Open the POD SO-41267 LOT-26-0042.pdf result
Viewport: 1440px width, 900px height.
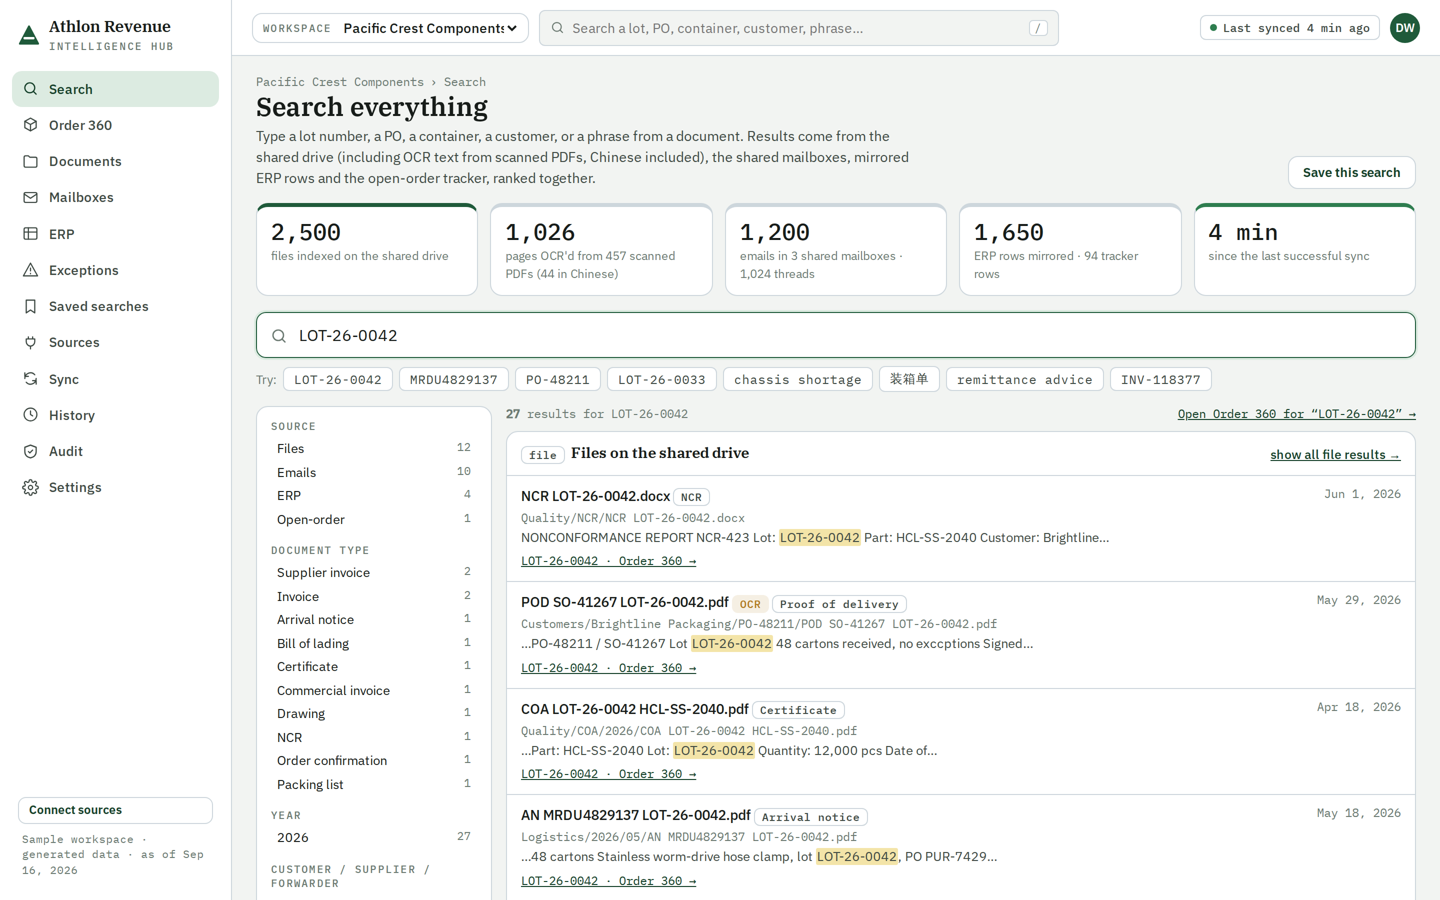click(x=624, y=602)
